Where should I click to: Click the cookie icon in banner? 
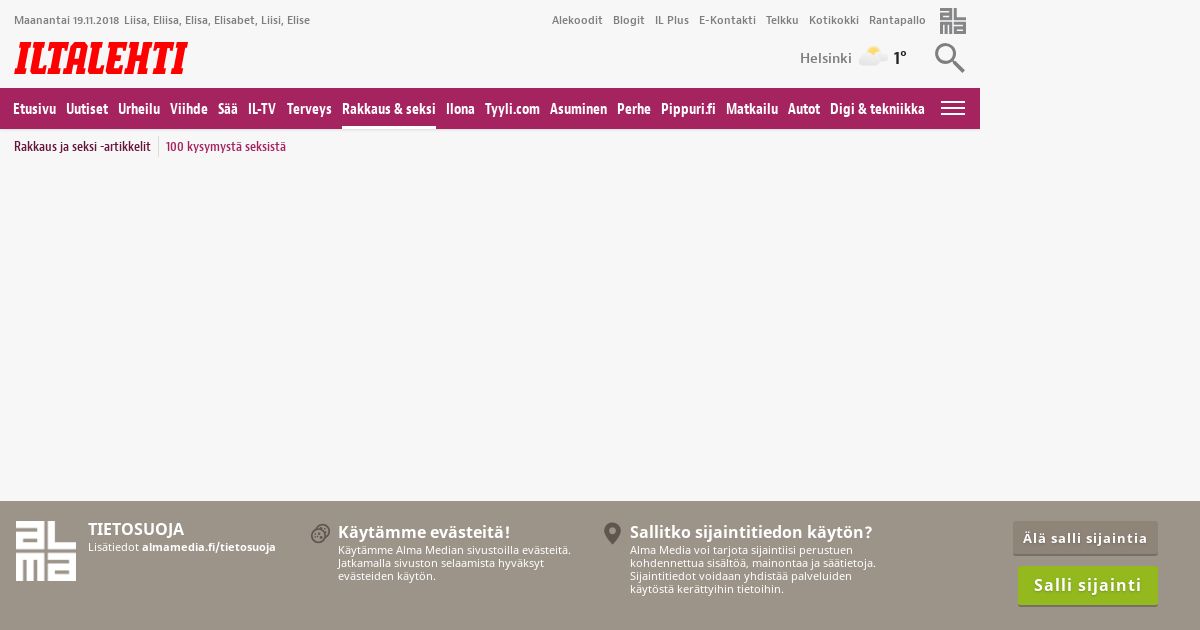pyautogui.click(x=320, y=534)
